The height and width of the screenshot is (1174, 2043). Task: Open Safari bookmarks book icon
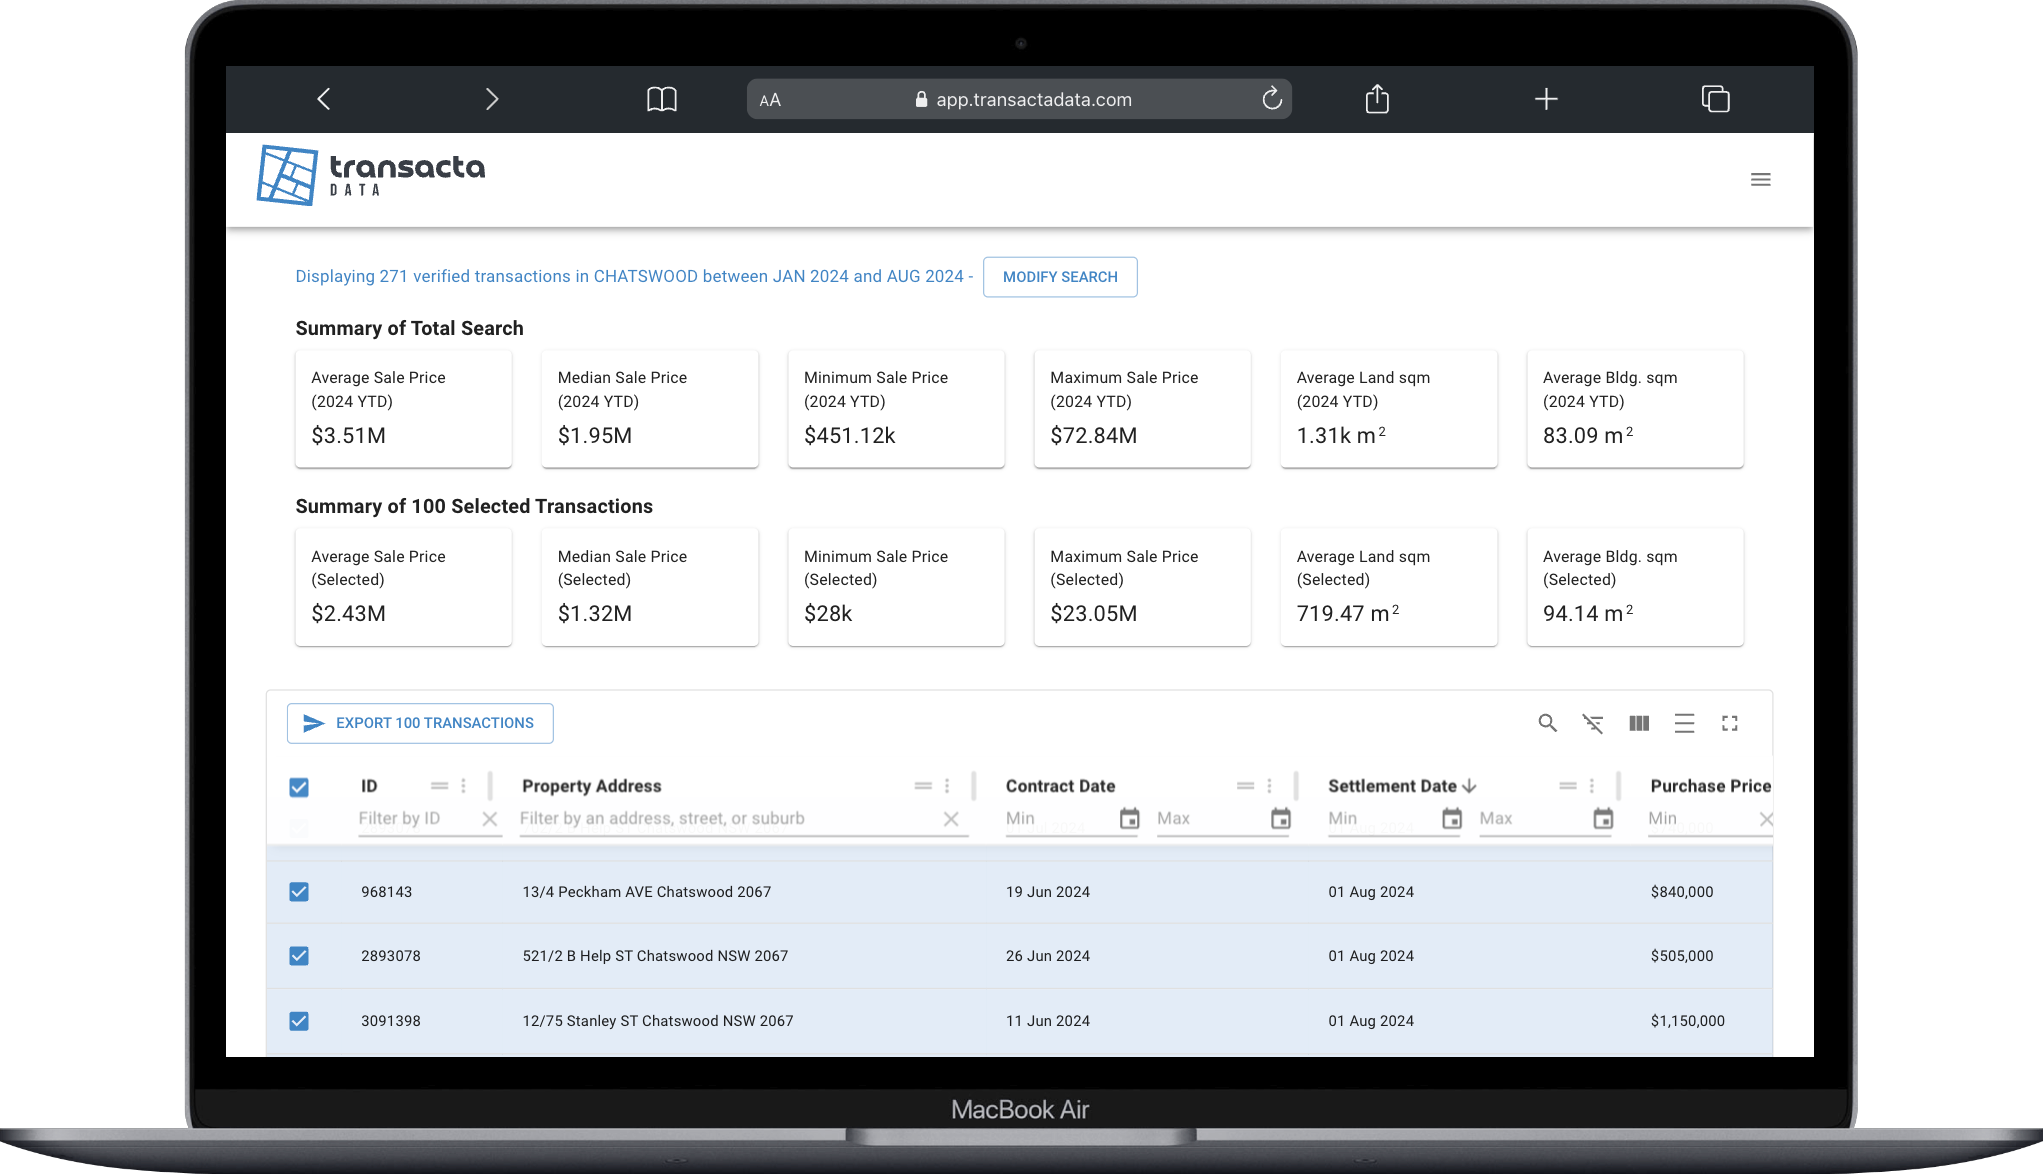661,99
